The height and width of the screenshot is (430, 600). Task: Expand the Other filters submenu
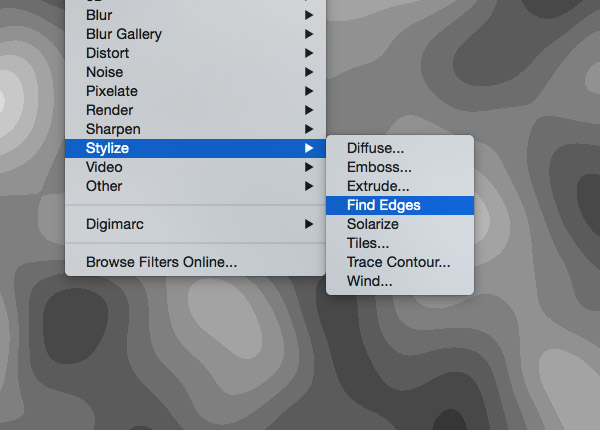[104, 186]
